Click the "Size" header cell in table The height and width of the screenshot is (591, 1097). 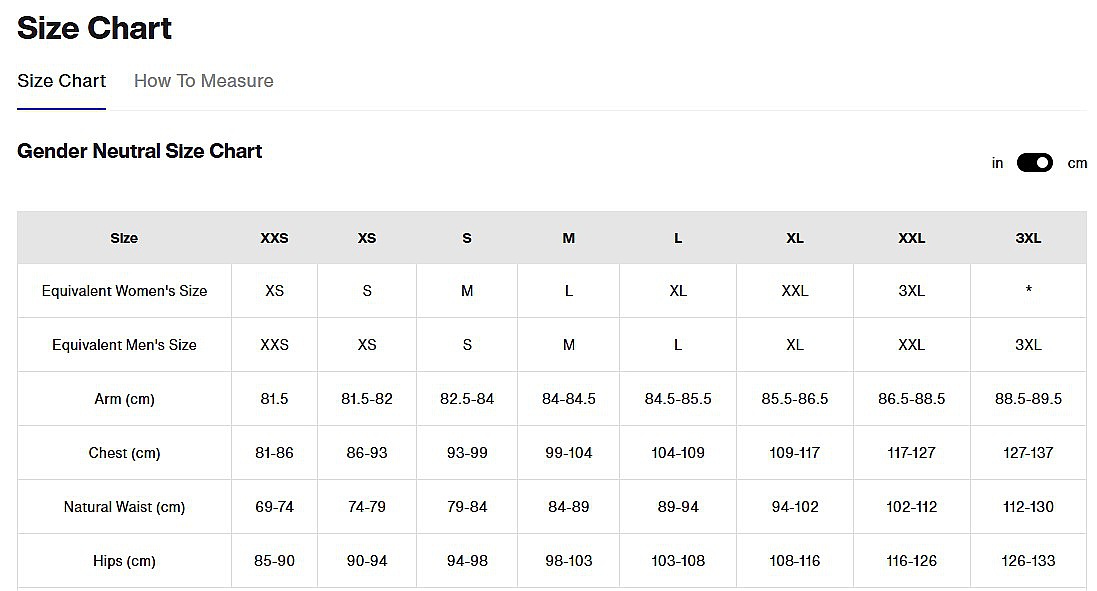pos(124,238)
